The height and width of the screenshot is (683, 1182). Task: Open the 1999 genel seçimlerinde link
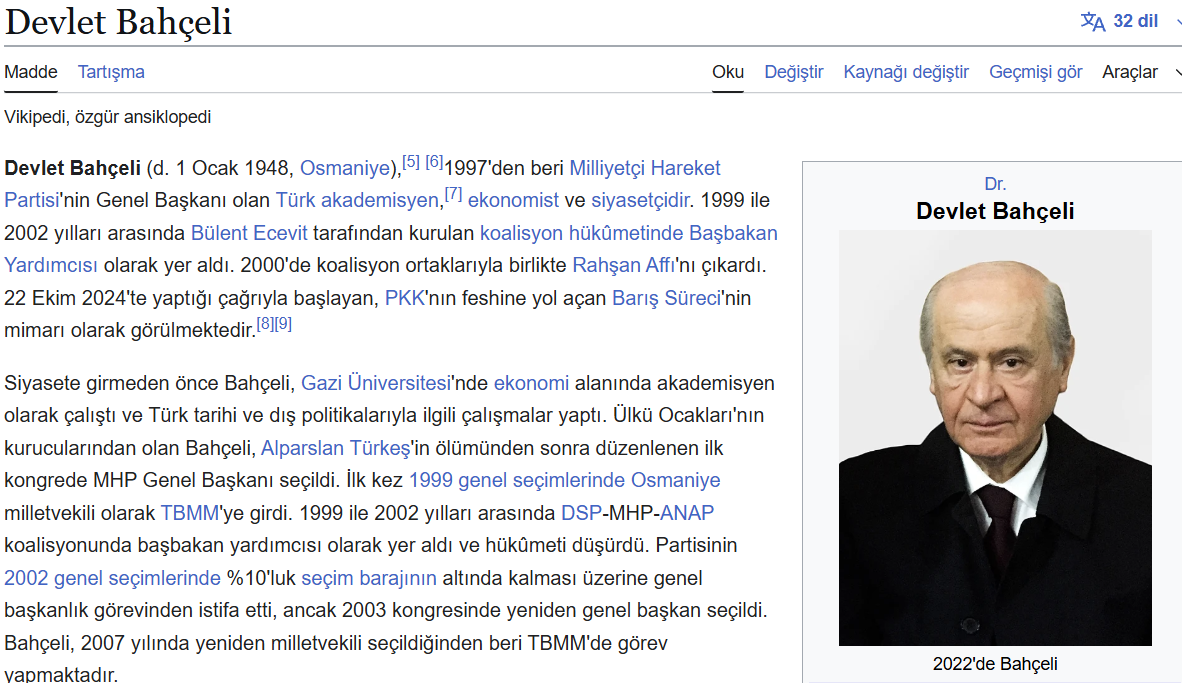coord(517,480)
